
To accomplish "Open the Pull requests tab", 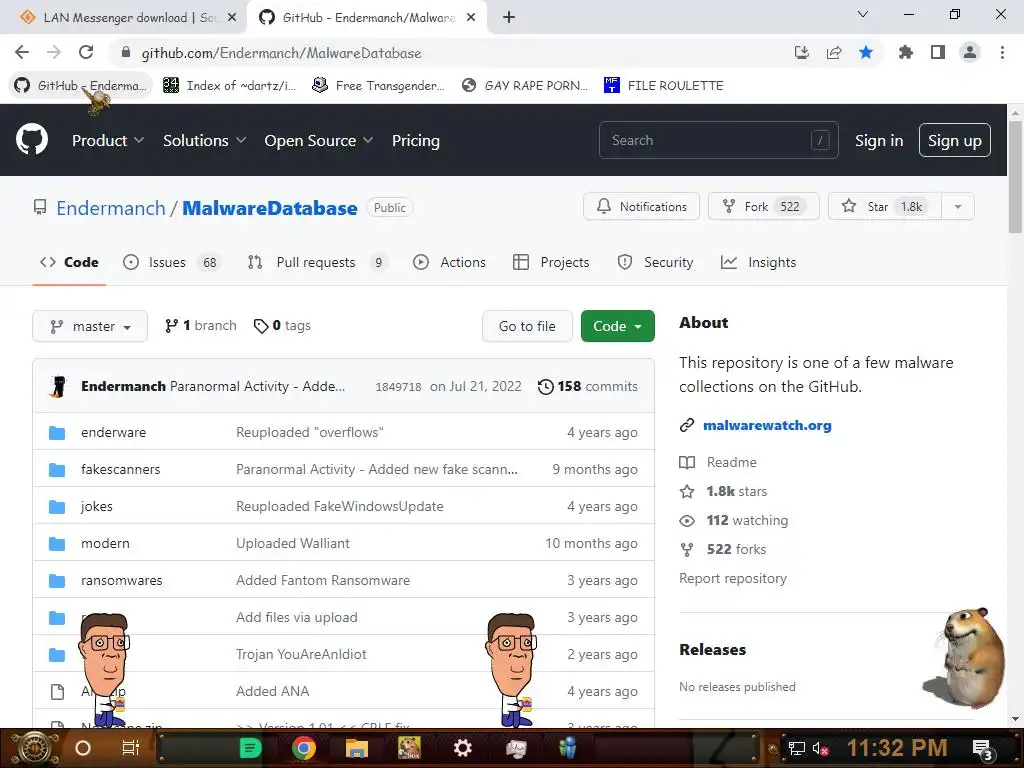I will pyautogui.click(x=317, y=262).
